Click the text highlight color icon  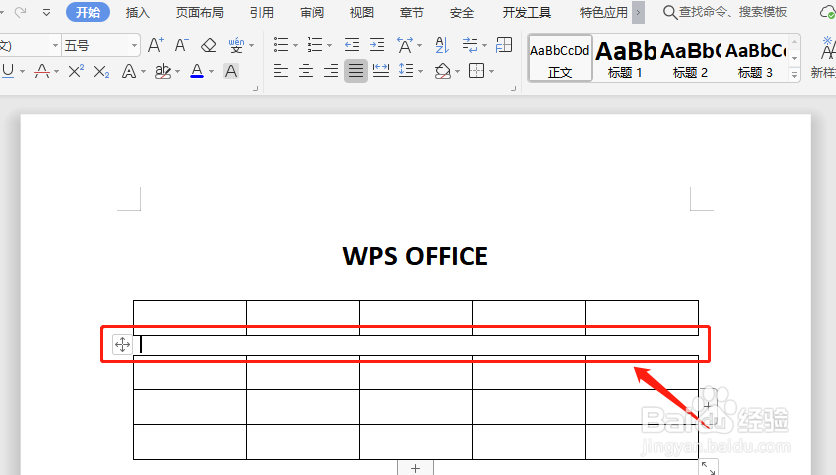click(x=163, y=71)
